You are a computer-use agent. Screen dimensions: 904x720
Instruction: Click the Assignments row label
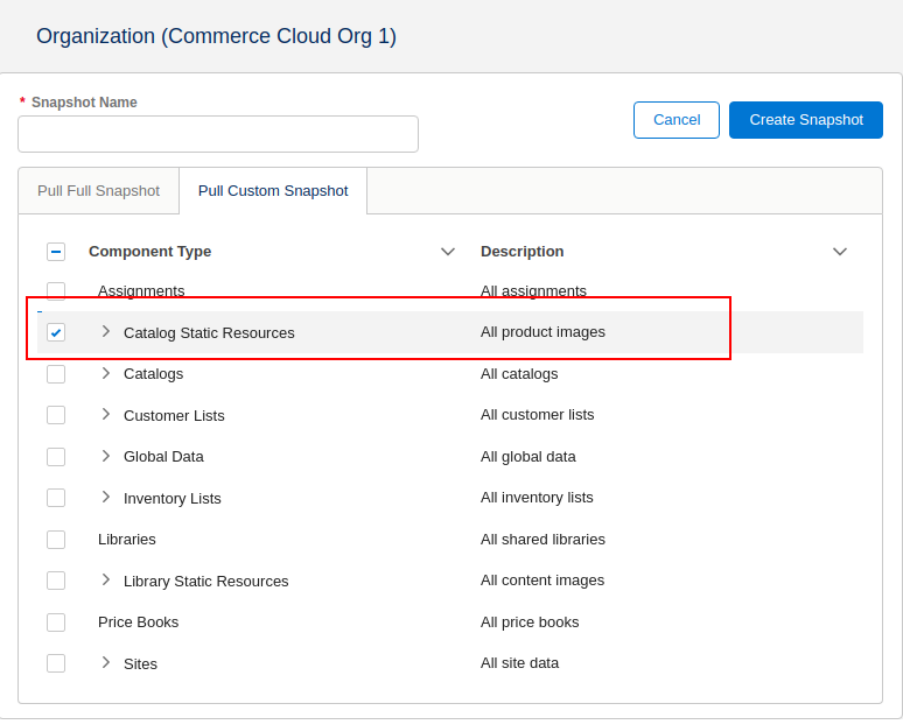pos(141,291)
